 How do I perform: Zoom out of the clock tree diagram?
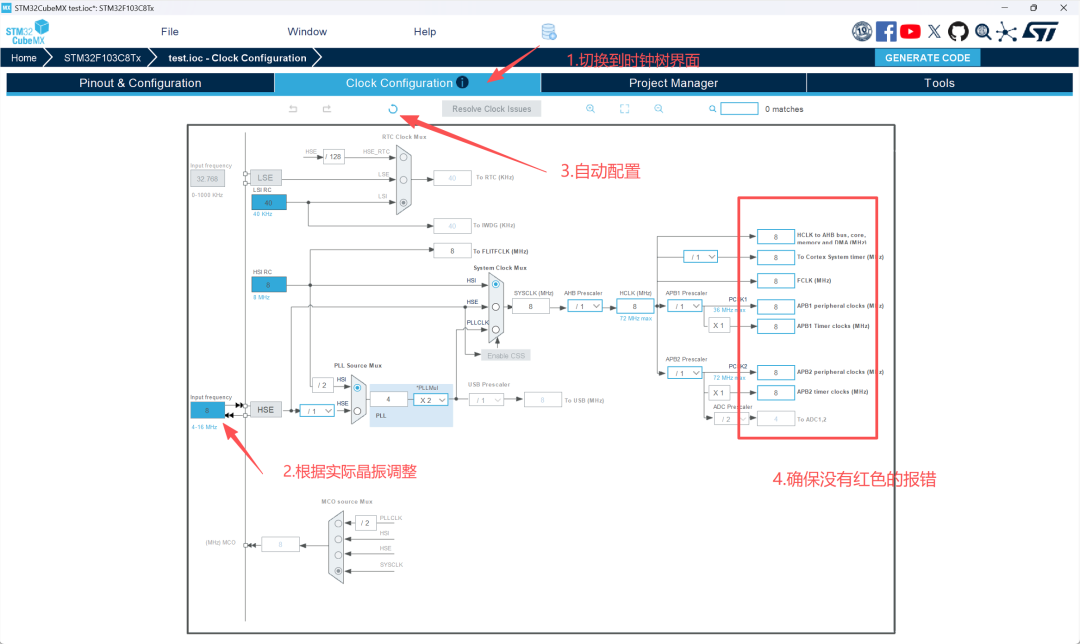pyautogui.click(x=658, y=109)
